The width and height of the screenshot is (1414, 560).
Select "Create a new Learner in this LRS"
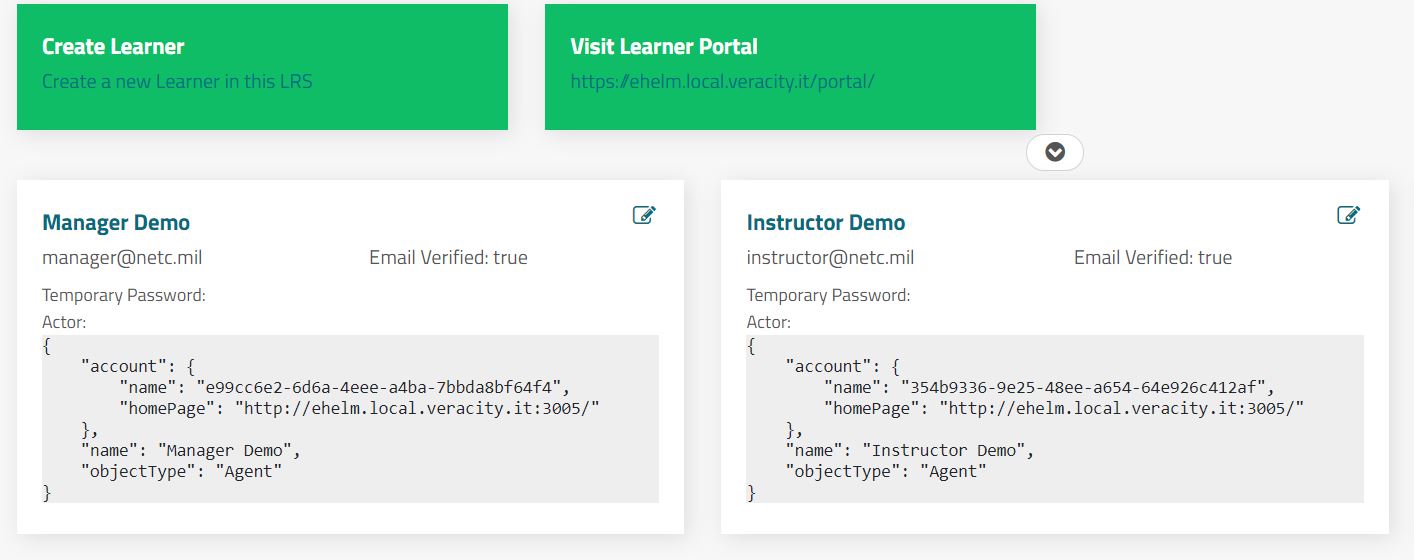pyautogui.click(x=177, y=81)
